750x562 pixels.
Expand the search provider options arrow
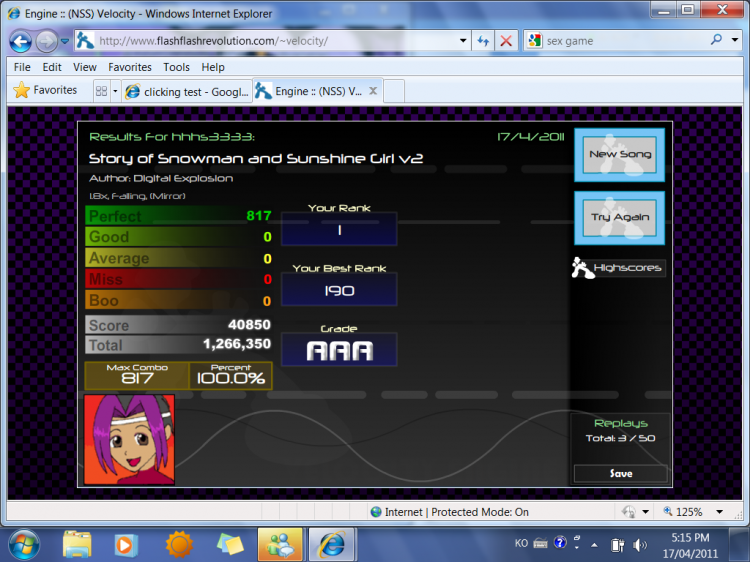click(x=735, y=40)
